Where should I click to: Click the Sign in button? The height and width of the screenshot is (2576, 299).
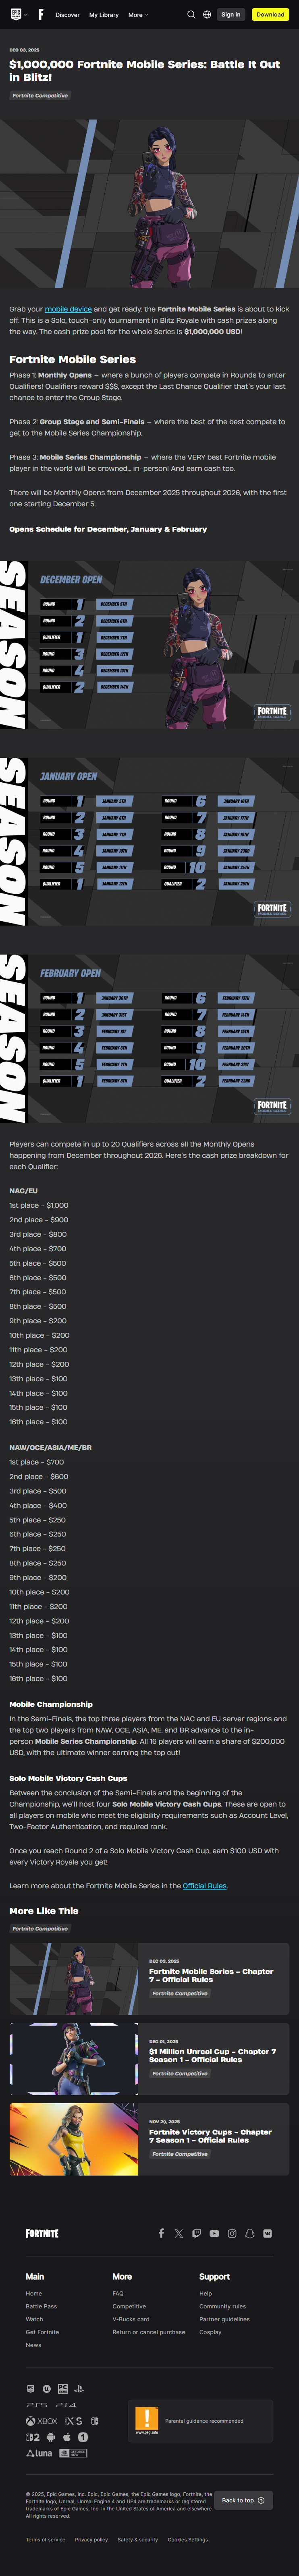click(x=230, y=15)
